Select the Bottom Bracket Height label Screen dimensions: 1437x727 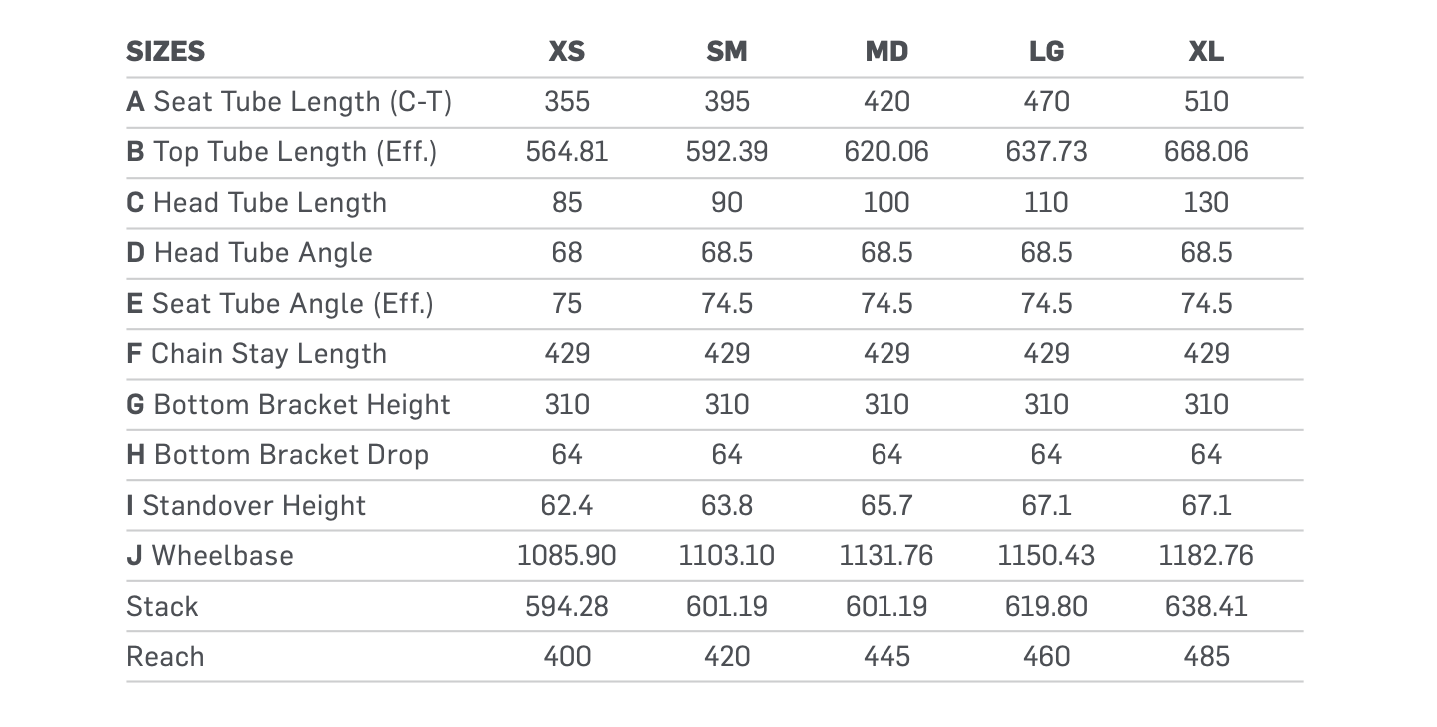click(x=289, y=404)
